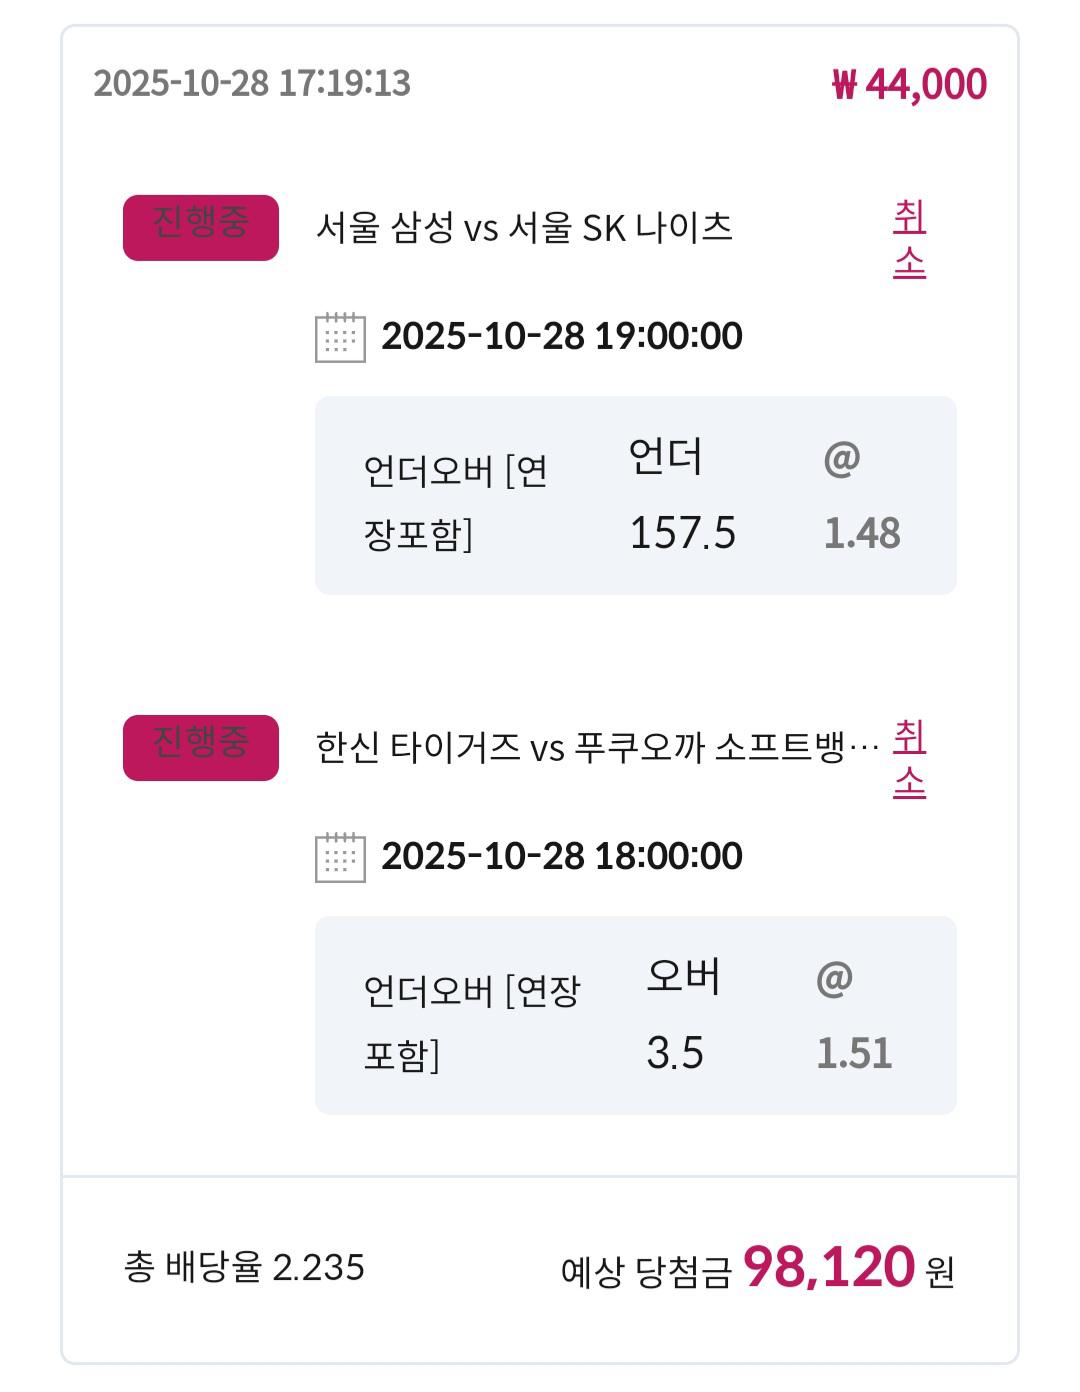This screenshot has width=1080, height=1392.
Task: Click 언더오버 [연장포함] label in the basketball bet
Action: pyautogui.click(x=455, y=502)
